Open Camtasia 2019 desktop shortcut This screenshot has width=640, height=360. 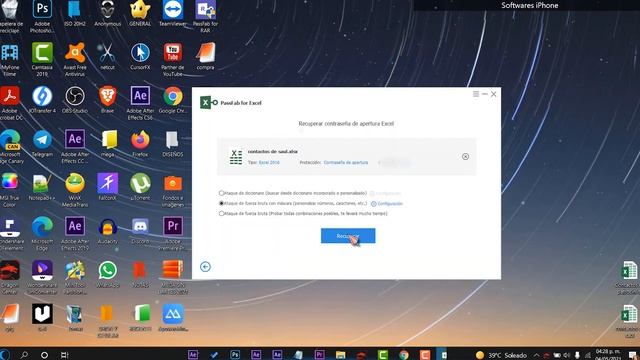[x=42, y=59]
